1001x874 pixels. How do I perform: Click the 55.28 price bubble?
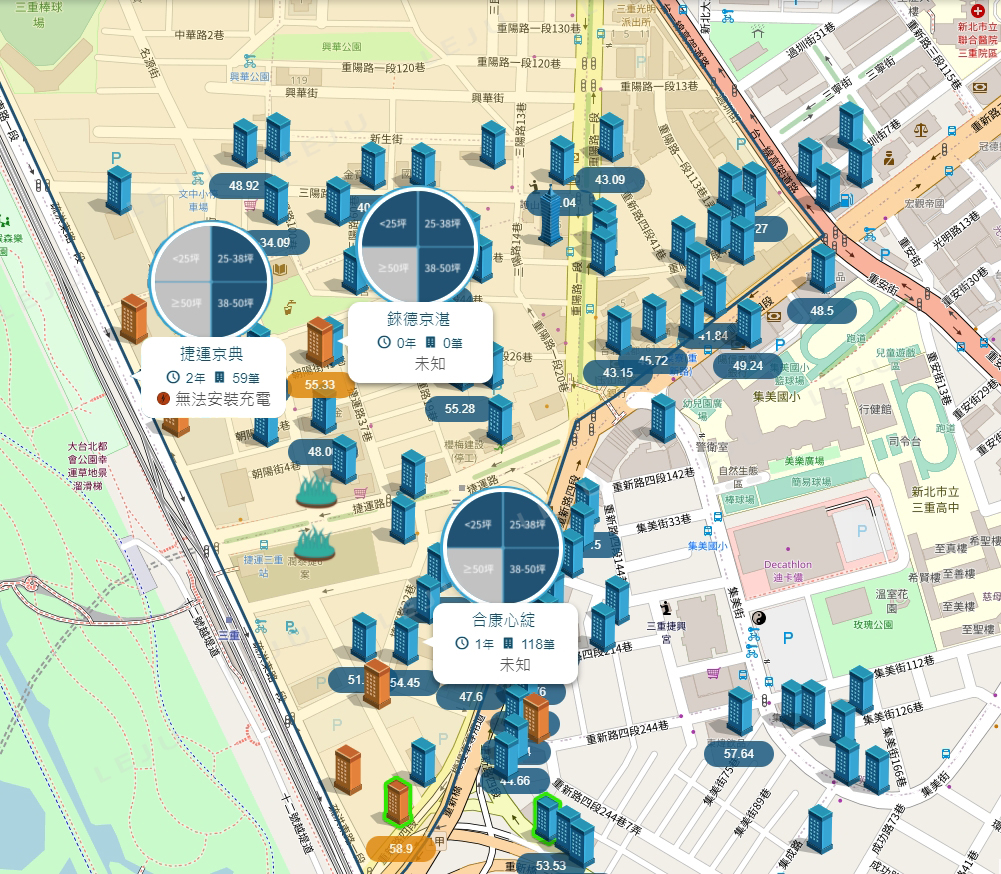[x=460, y=409]
